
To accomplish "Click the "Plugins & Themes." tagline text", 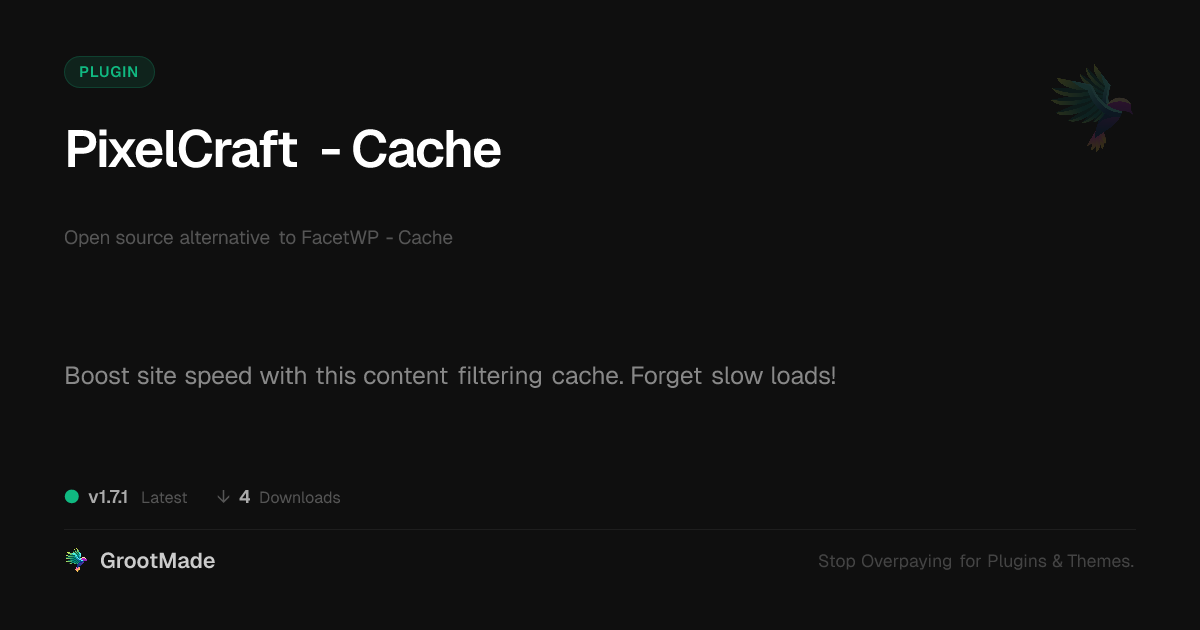I will 1060,562.
